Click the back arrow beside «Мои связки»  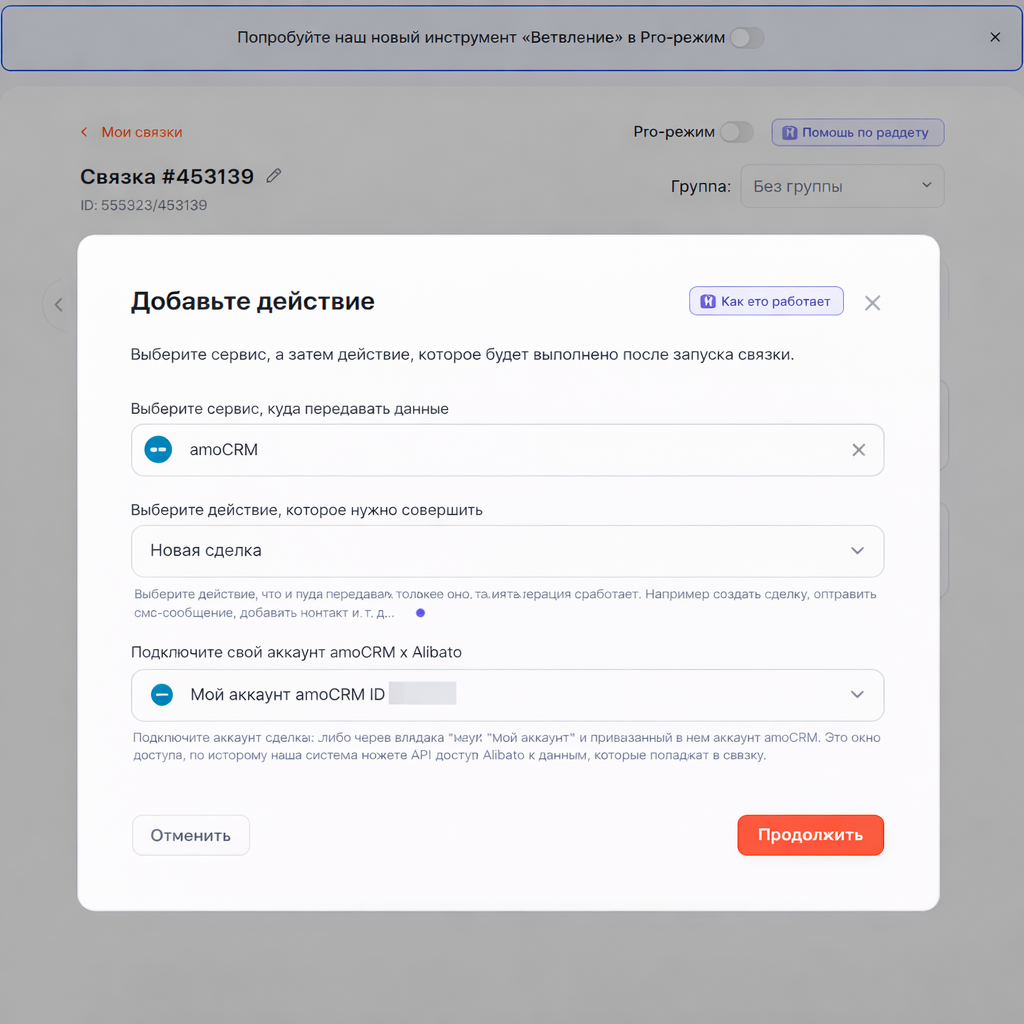[85, 132]
